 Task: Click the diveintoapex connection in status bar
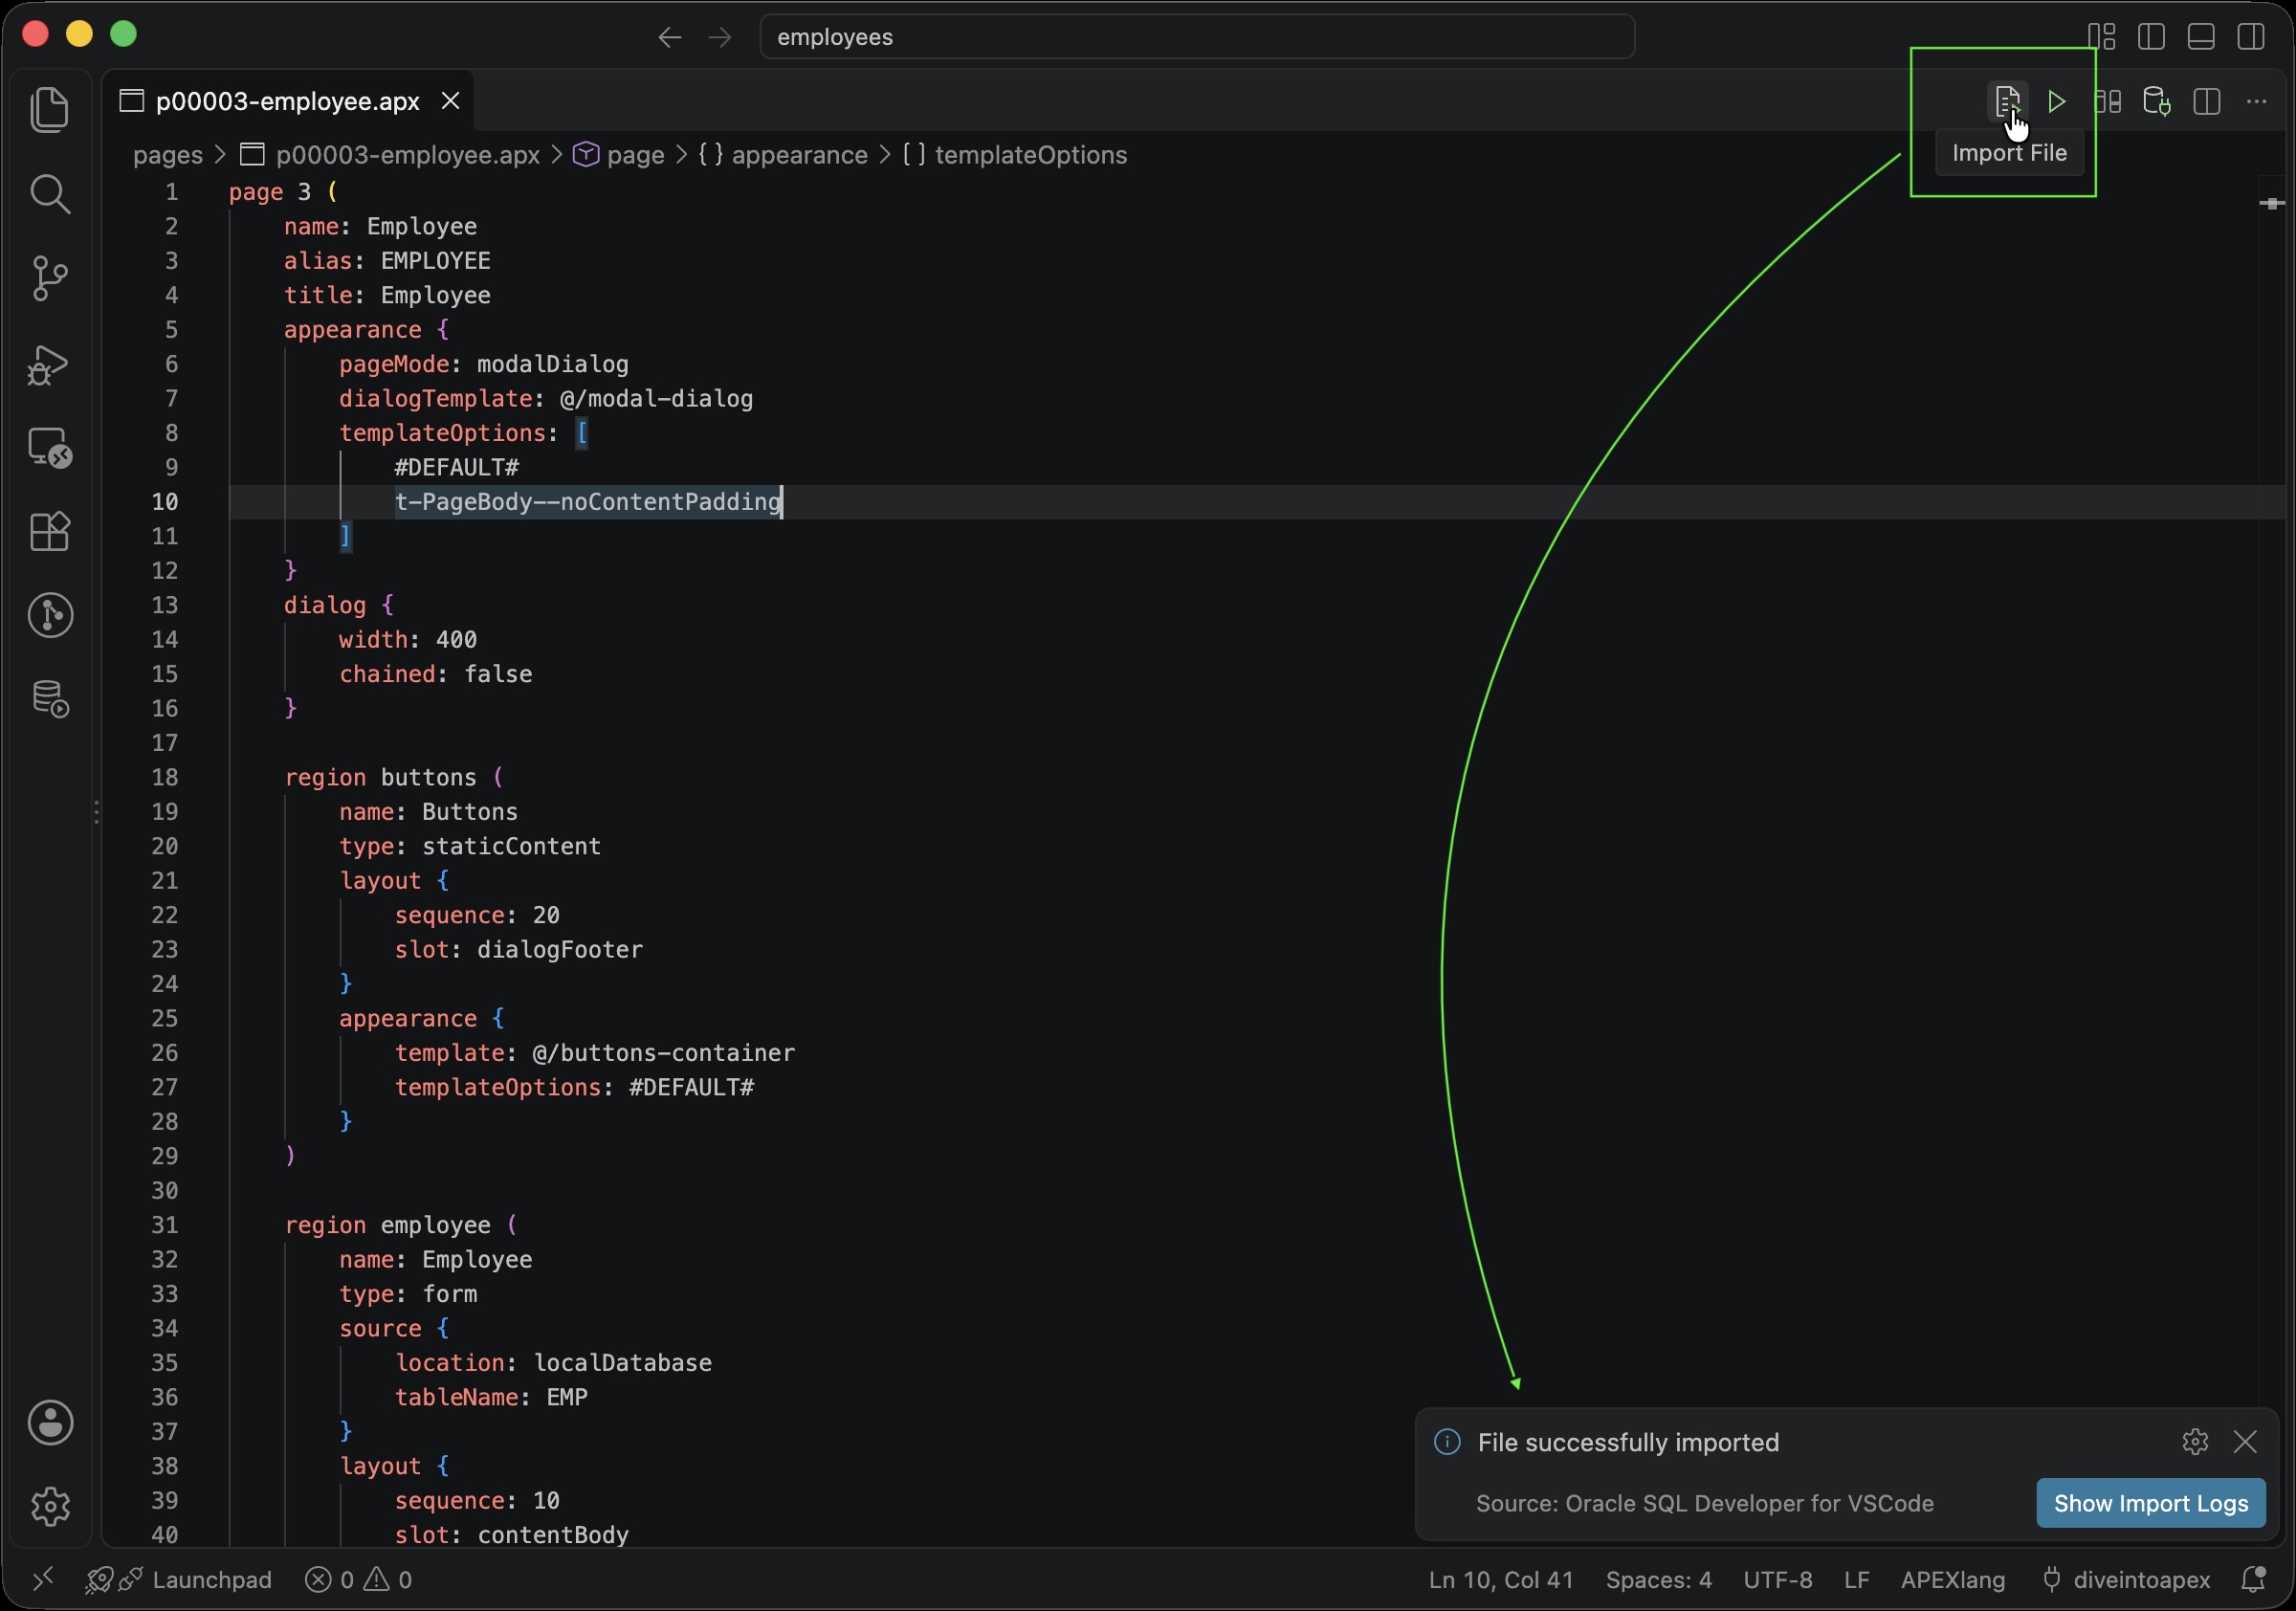pyautogui.click(x=2125, y=1579)
